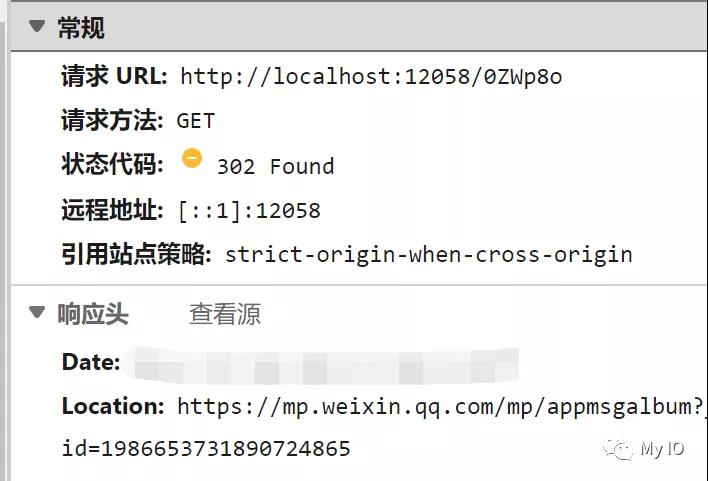Viewport: 708px width, 481px height.
Task: Click the 302 Found status text
Action: (275, 166)
